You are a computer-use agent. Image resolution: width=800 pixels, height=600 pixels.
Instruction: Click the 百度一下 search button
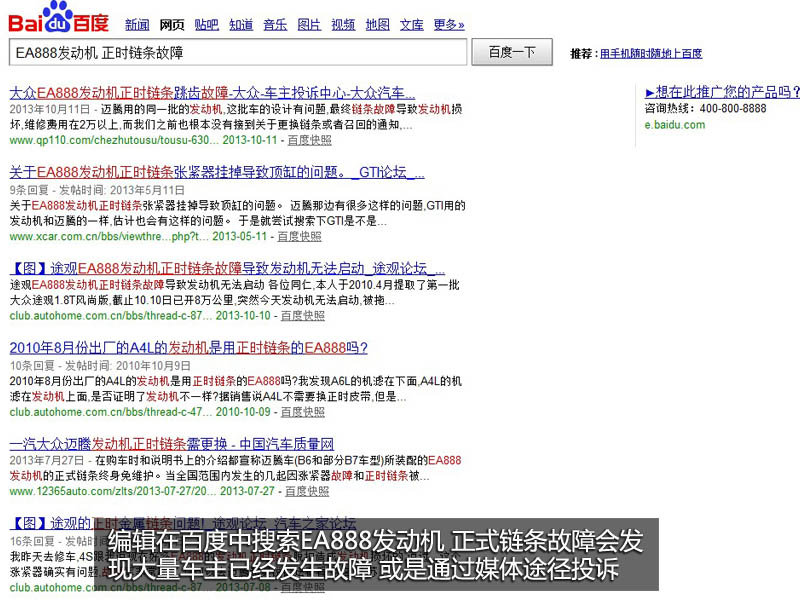[512, 52]
